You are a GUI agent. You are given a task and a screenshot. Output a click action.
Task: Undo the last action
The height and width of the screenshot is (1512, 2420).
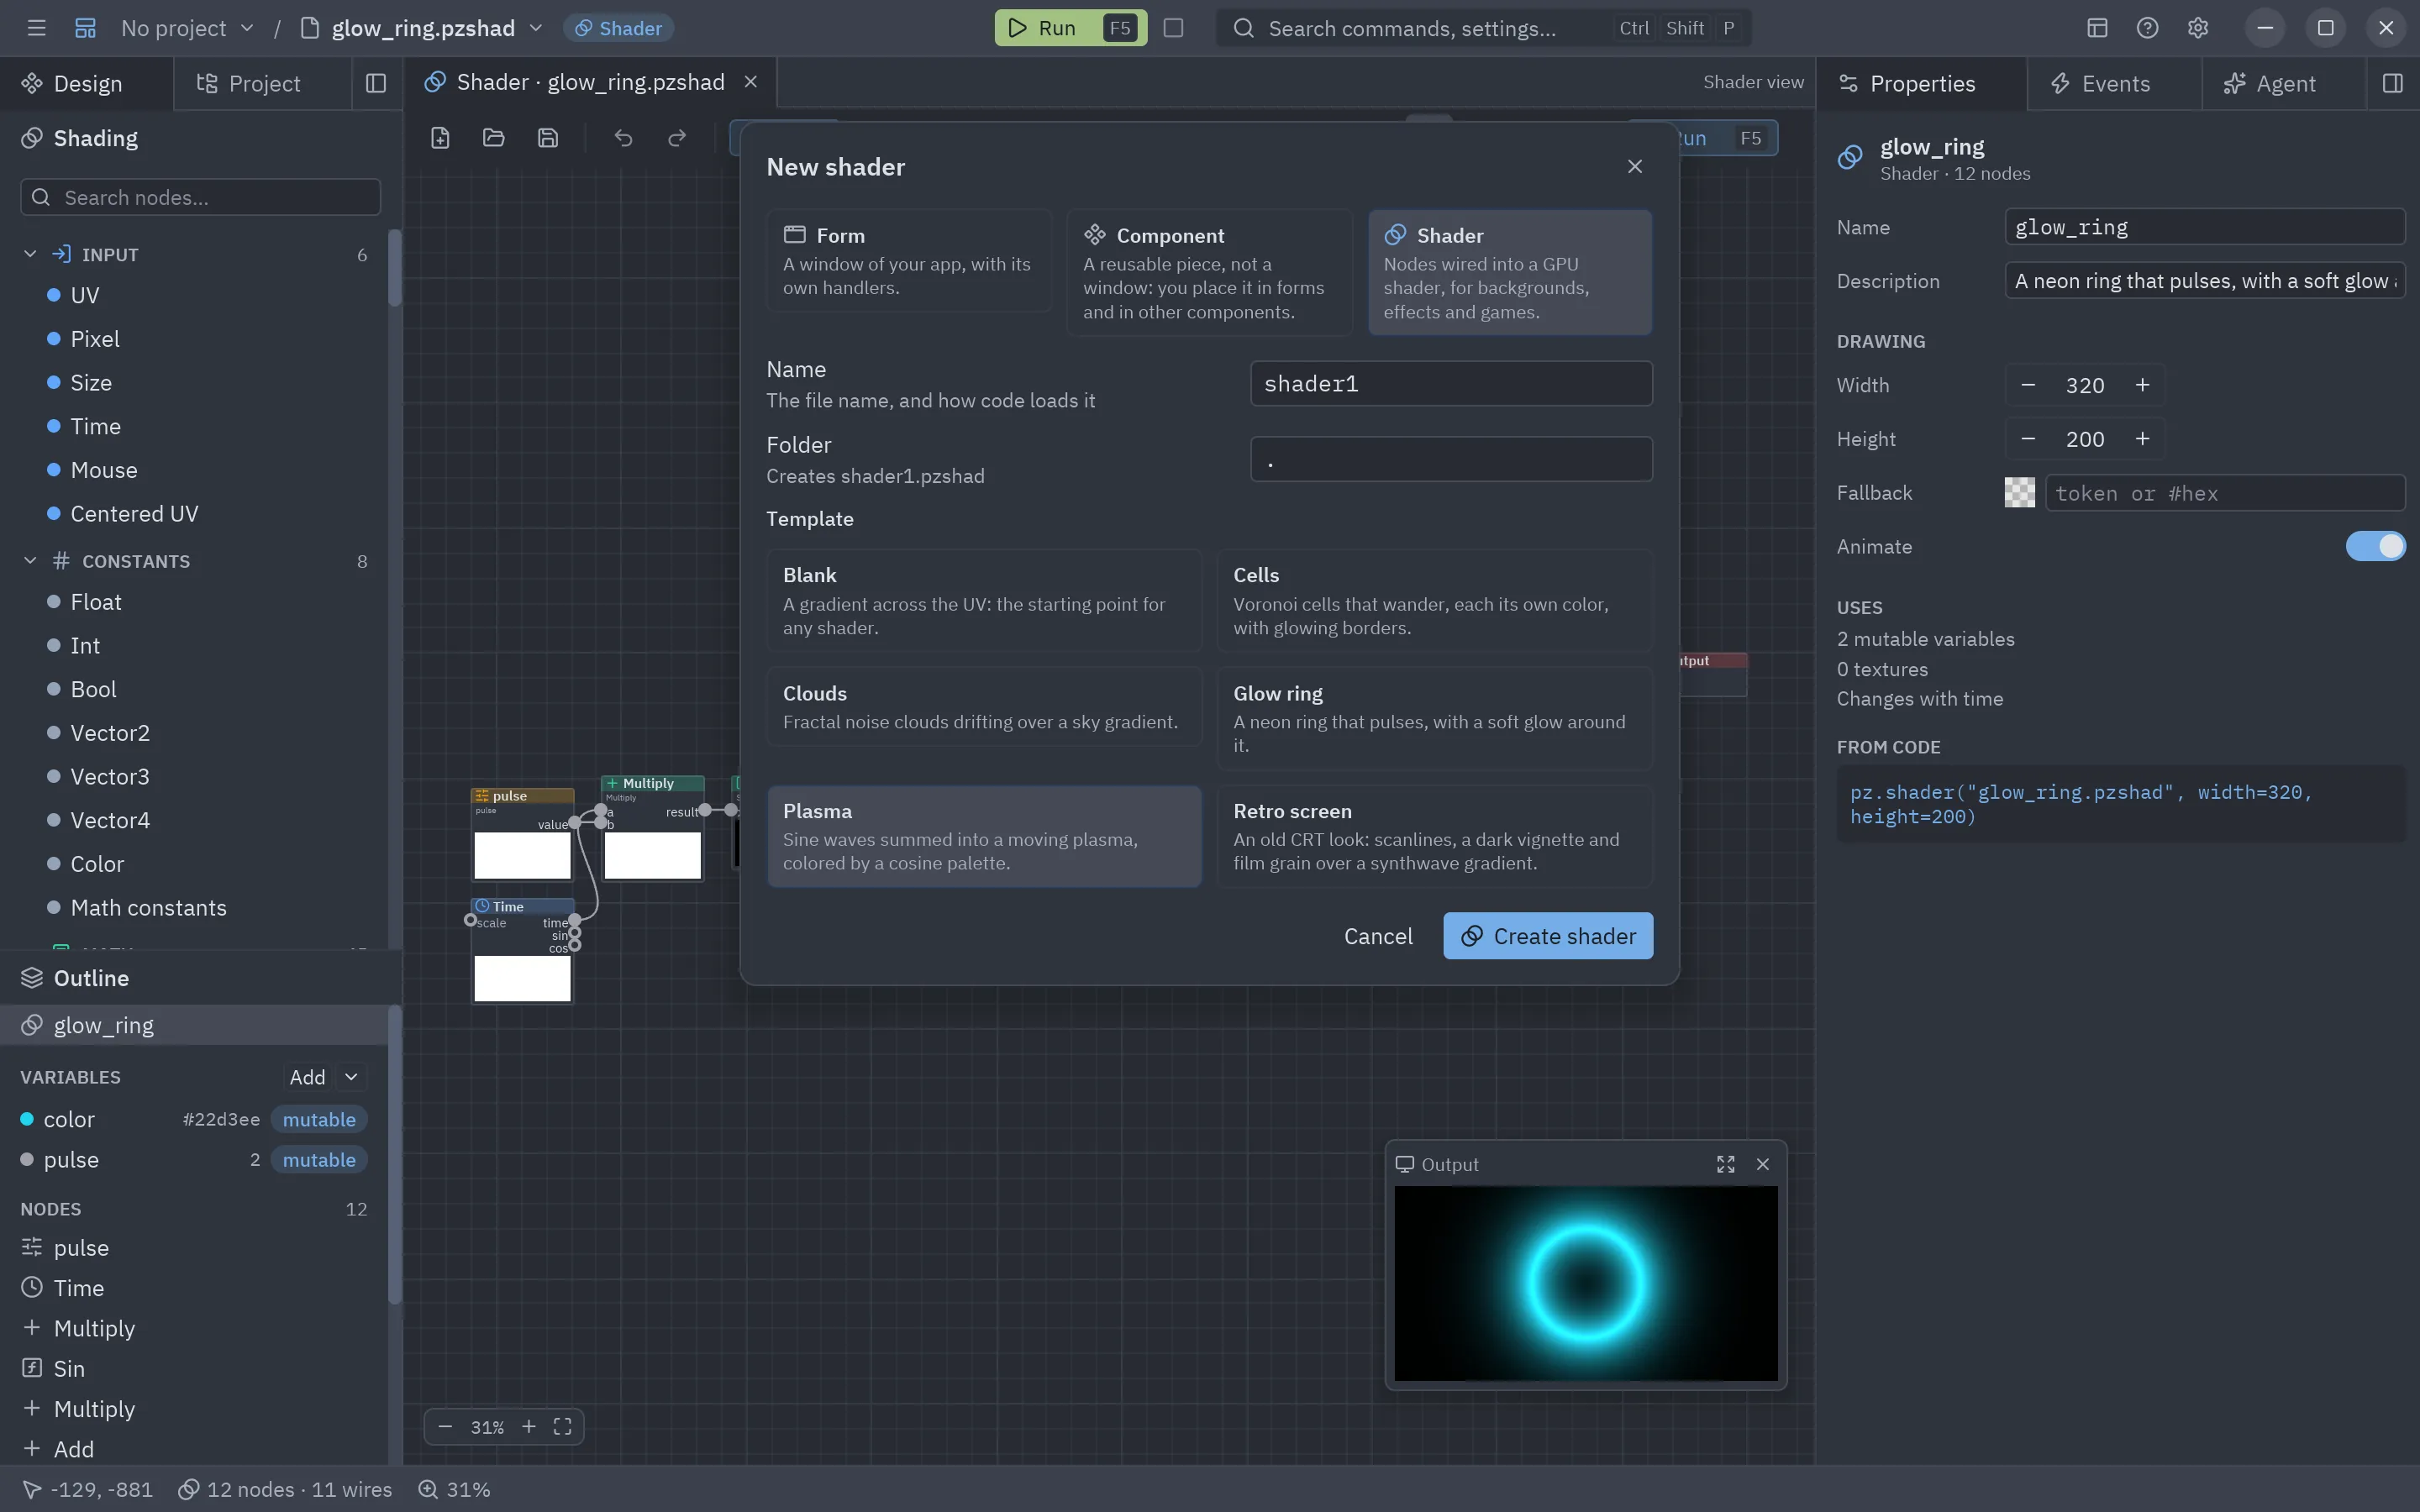tap(623, 138)
